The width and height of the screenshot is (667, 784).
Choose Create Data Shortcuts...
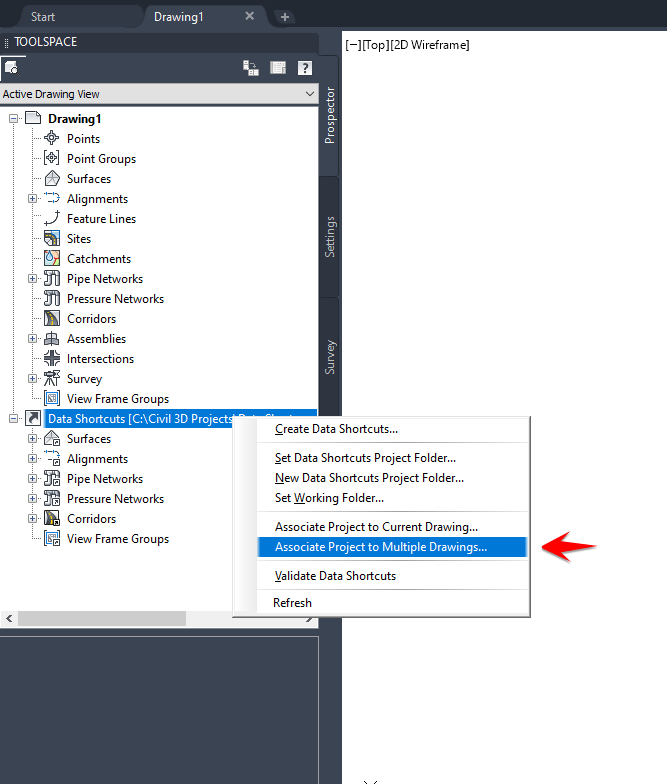393,429
